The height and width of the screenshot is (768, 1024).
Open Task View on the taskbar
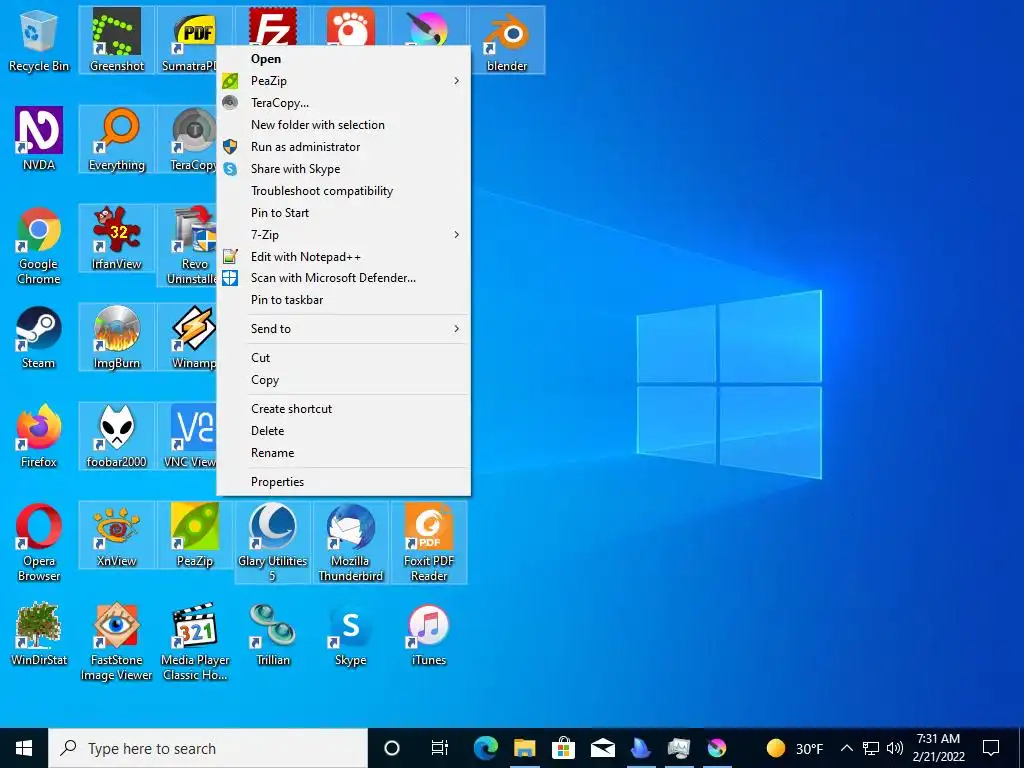(440, 748)
